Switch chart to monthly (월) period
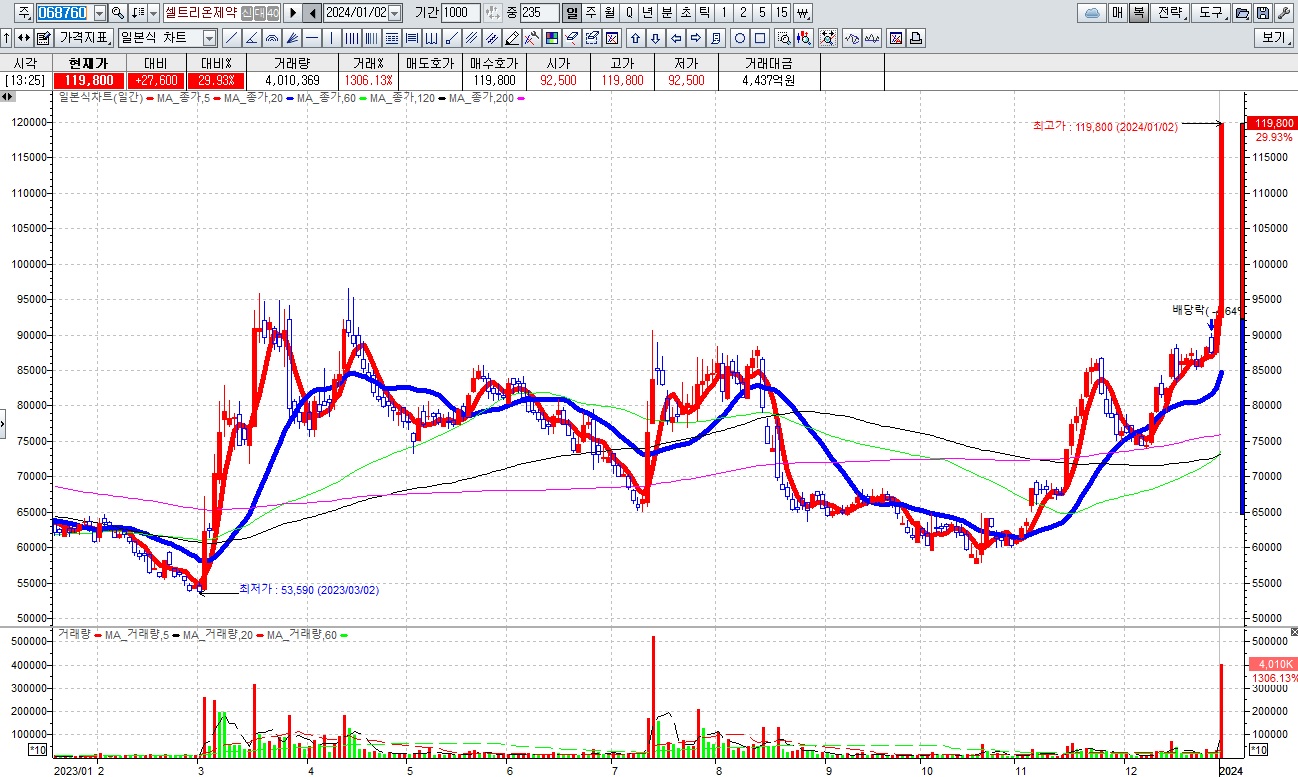Image resolution: width=1298 pixels, height=777 pixels. [x=608, y=13]
